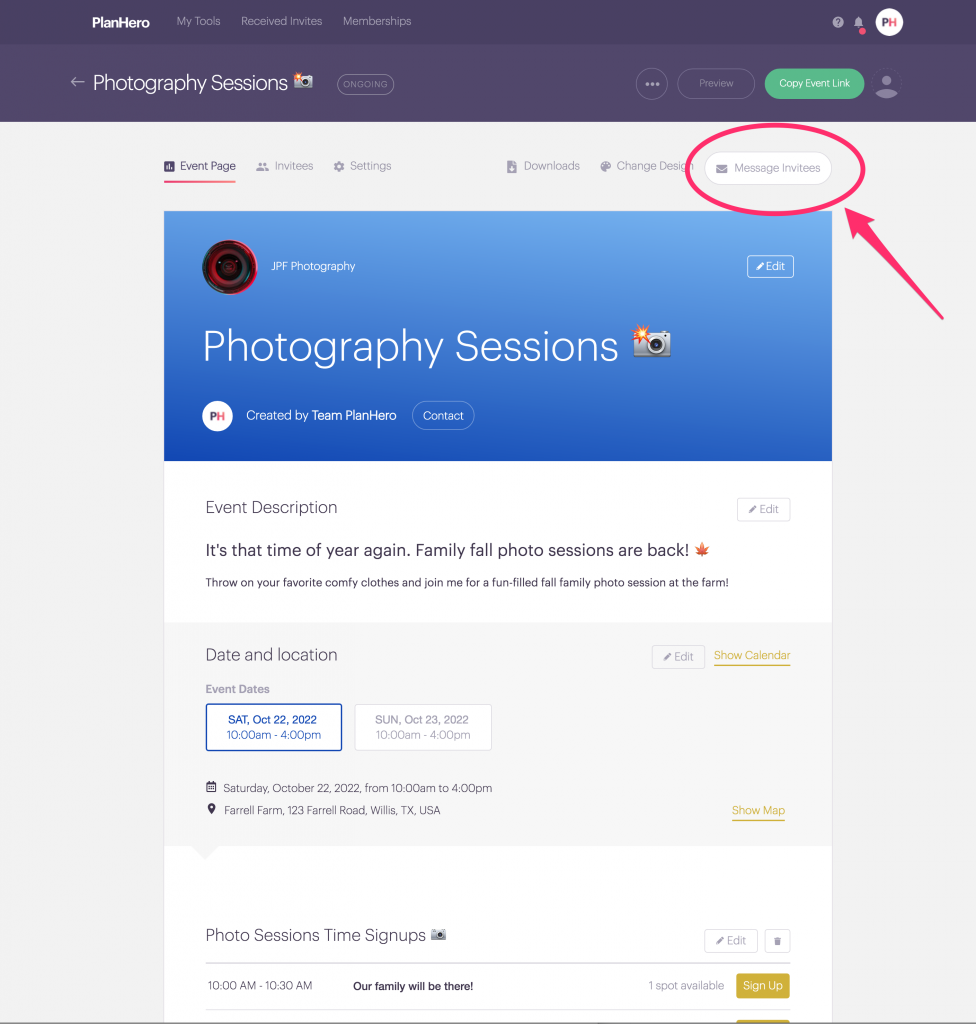
Task: Click the gray user profile silhouette icon
Action: [886, 84]
